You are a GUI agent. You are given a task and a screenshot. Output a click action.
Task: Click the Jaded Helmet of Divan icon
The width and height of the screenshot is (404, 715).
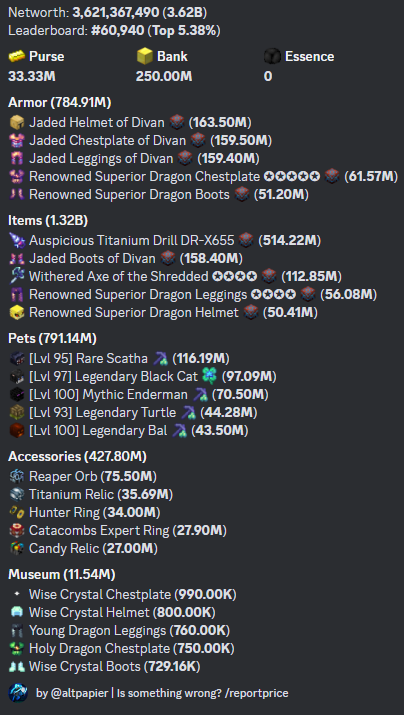[16, 122]
